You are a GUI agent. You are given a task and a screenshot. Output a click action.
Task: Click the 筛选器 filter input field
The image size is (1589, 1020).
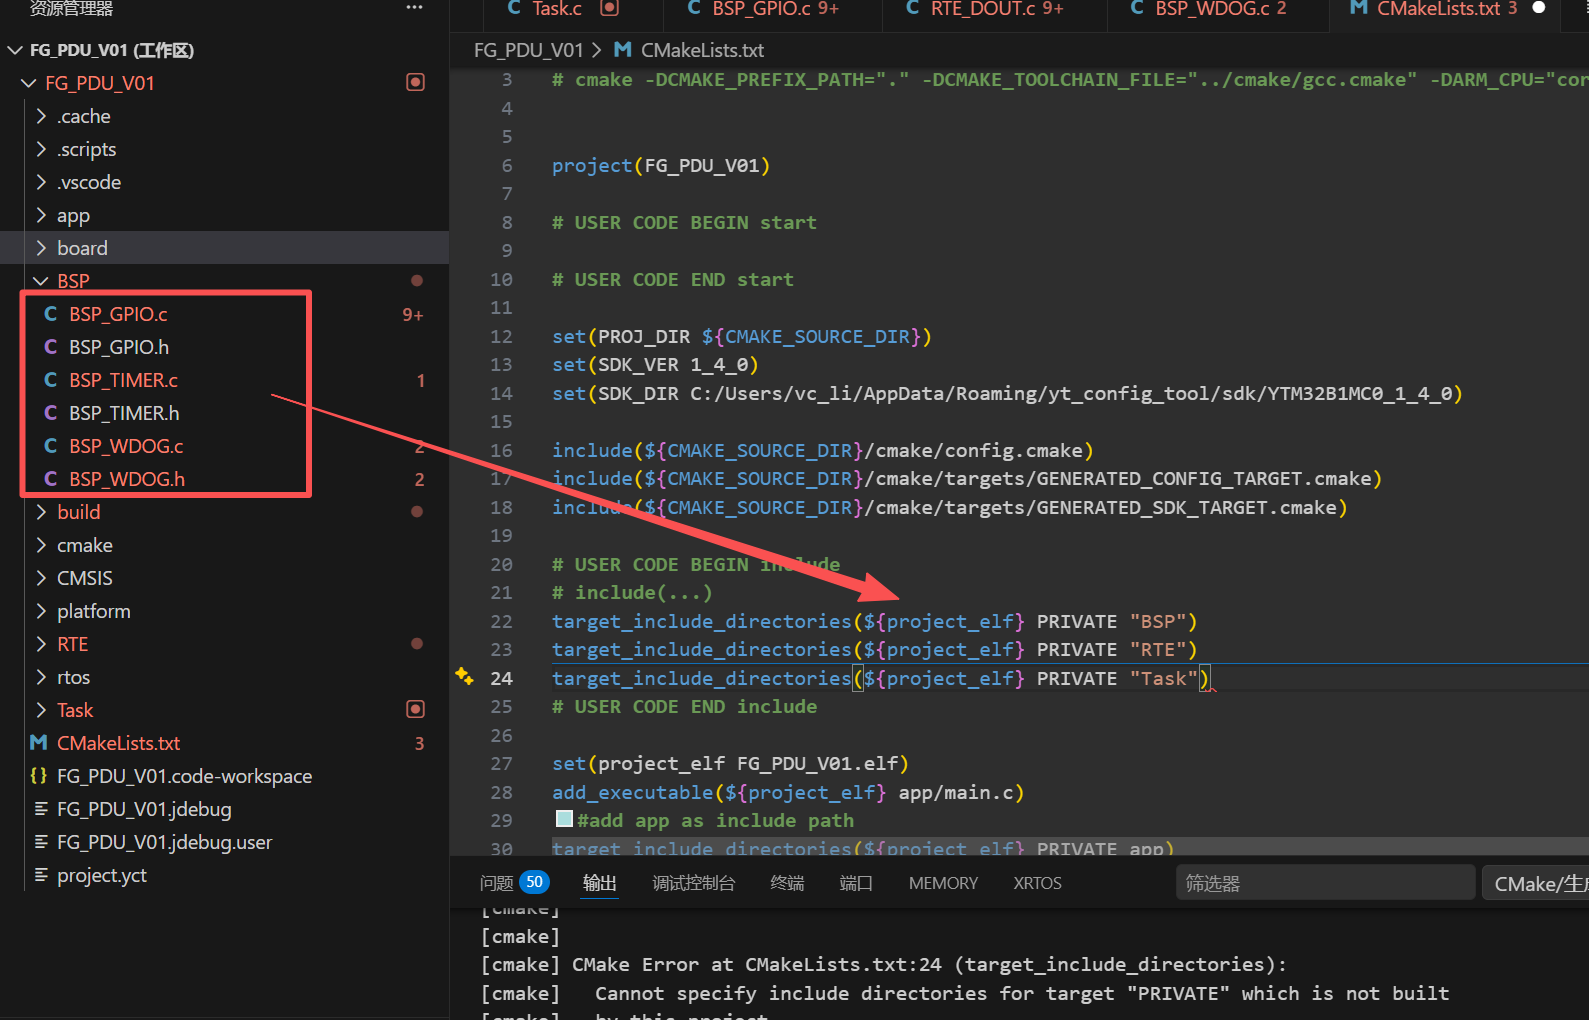(x=1323, y=883)
